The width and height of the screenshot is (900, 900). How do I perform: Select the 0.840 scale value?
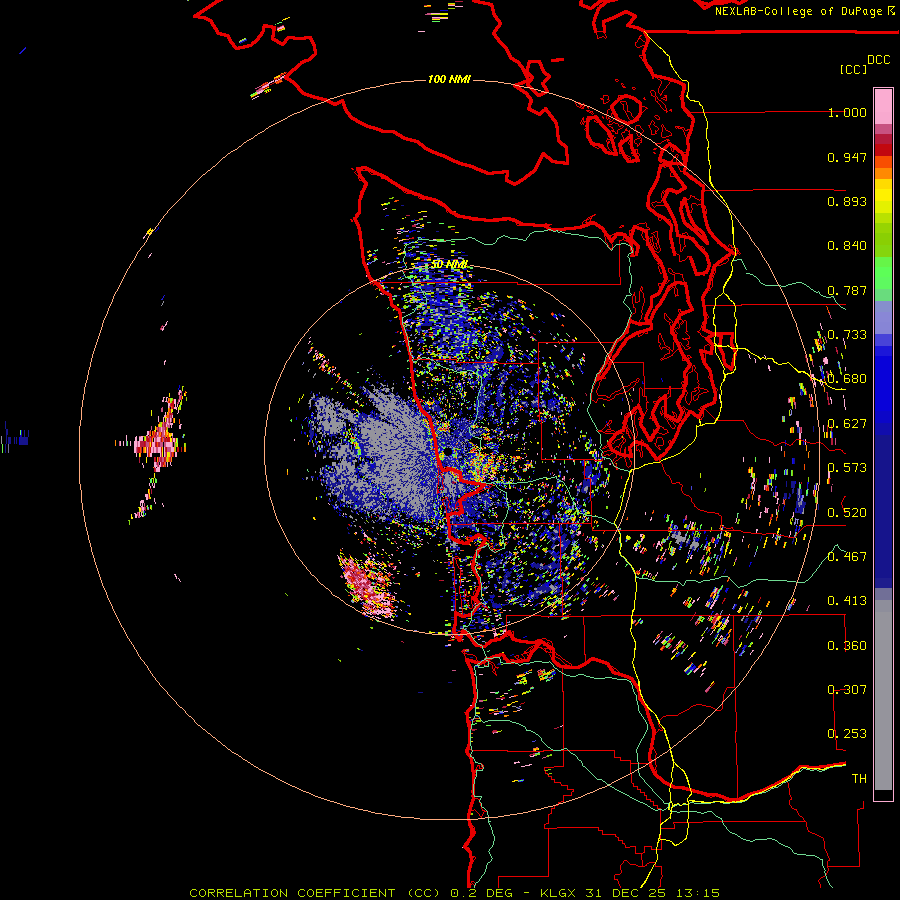[x=847, y=246]
